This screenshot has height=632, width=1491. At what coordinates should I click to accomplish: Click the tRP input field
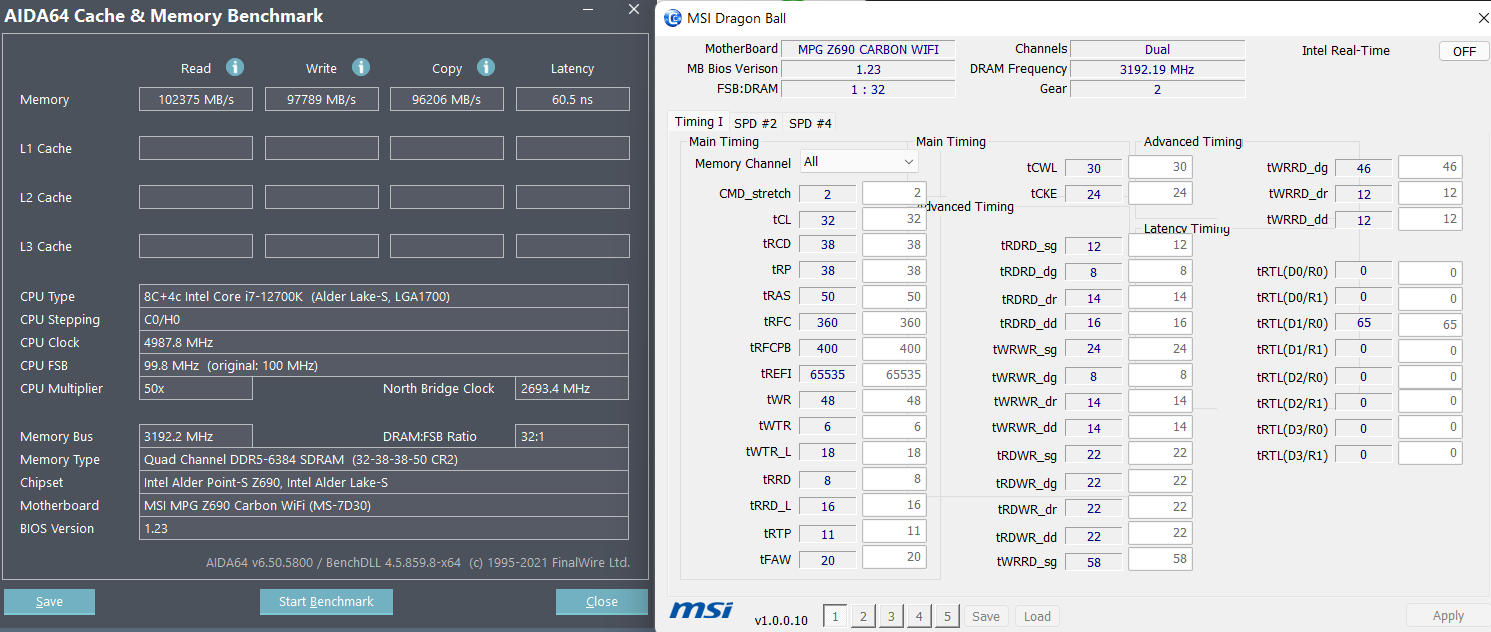point(894,271)
